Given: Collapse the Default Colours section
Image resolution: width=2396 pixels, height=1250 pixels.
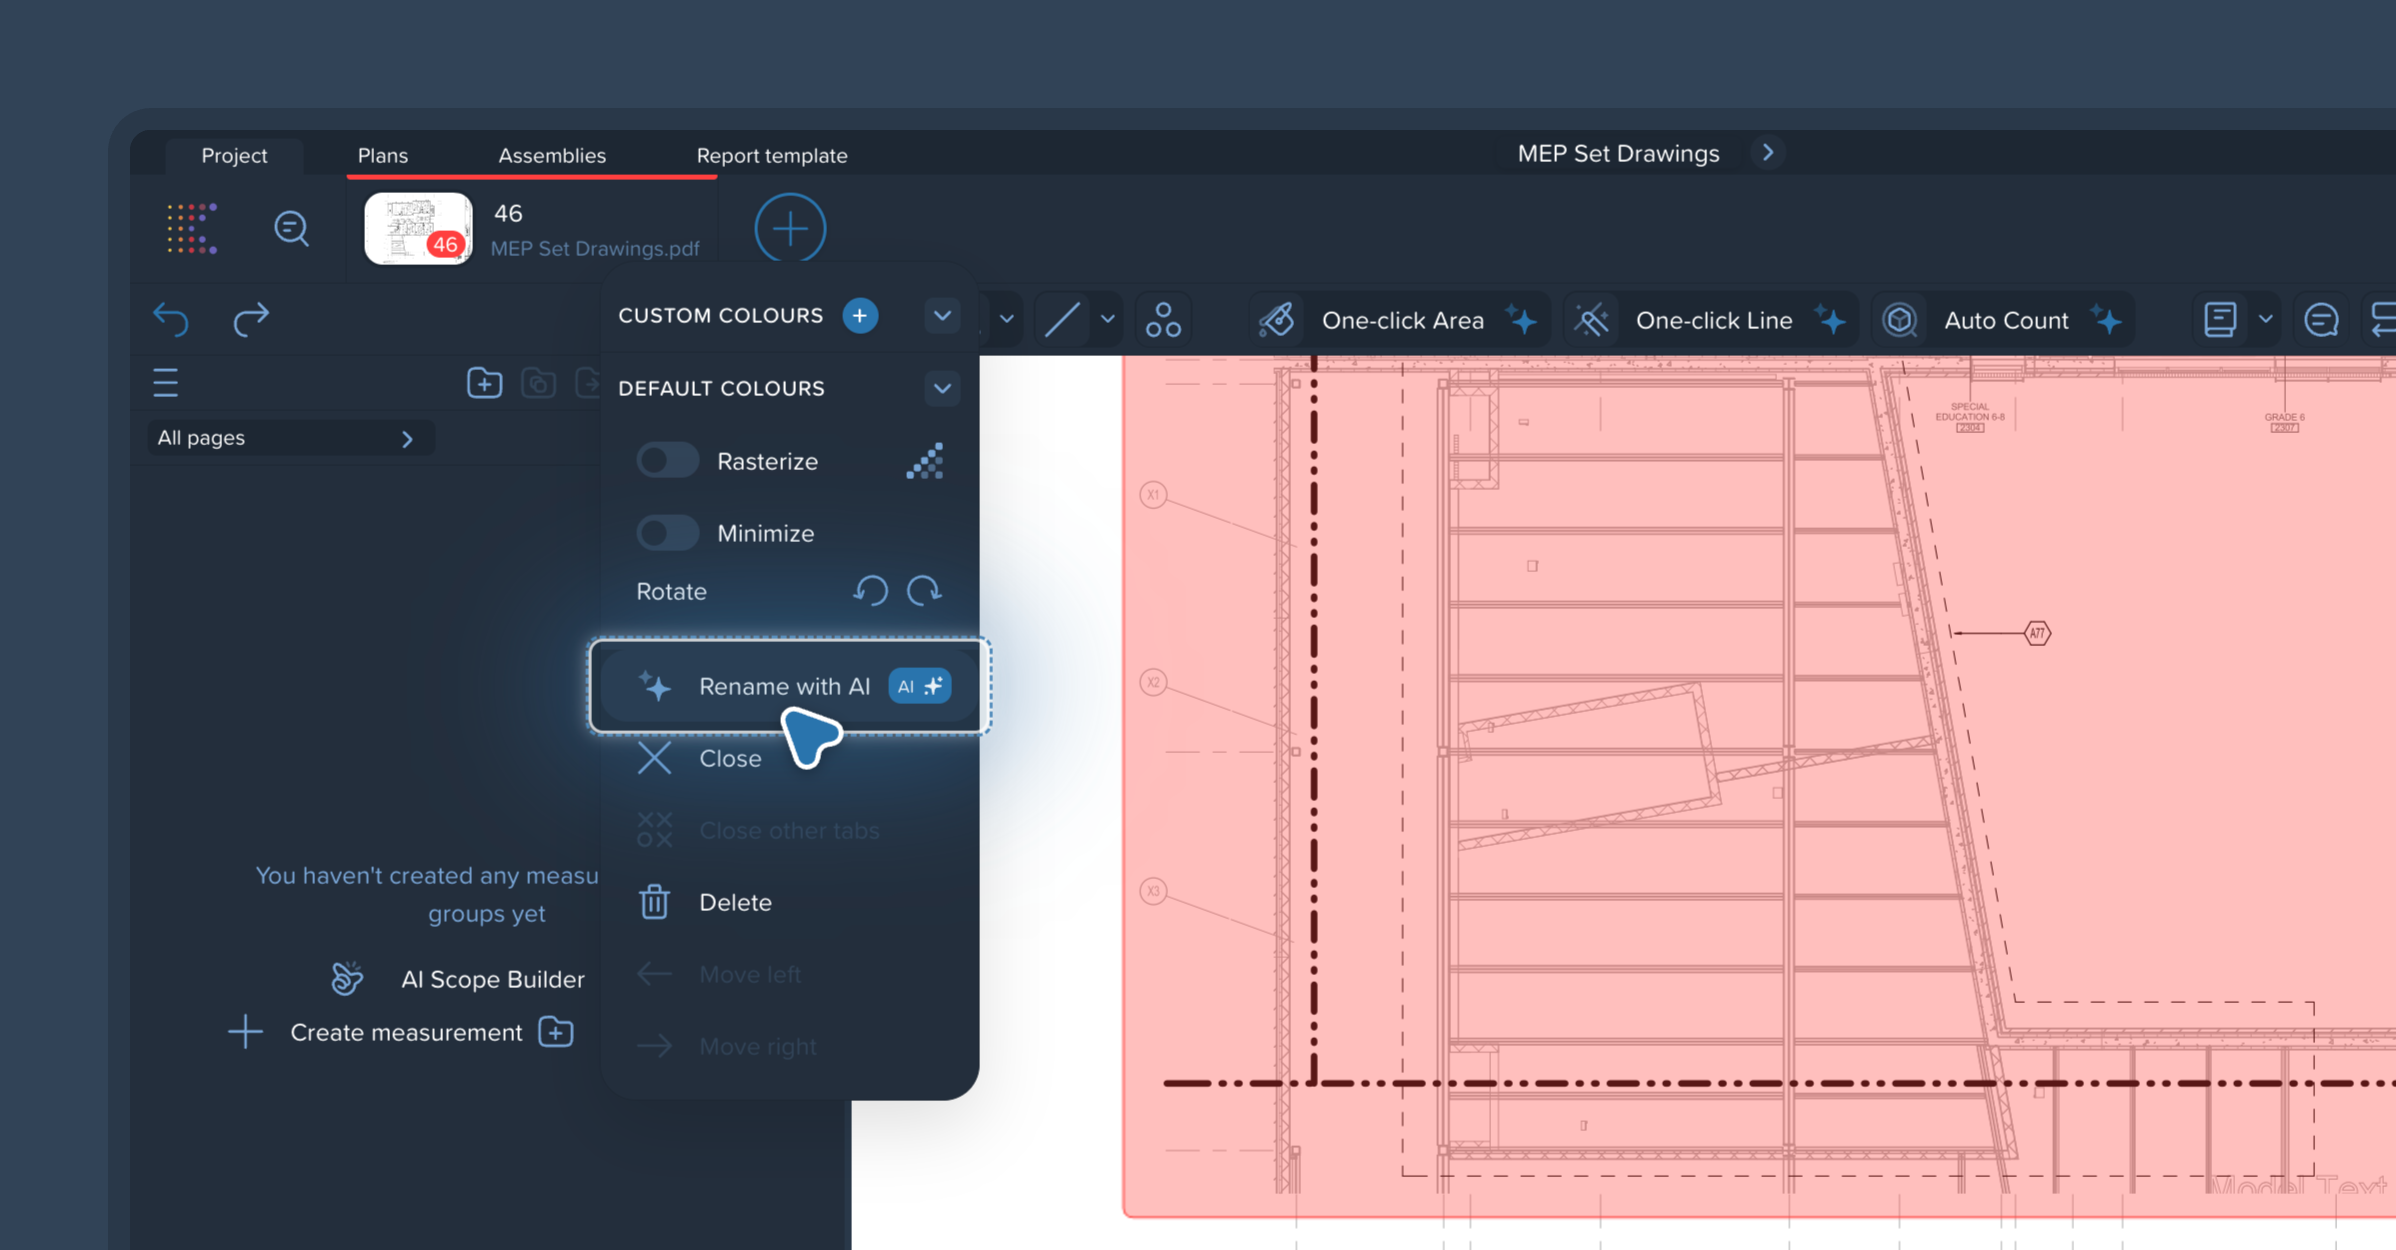Looking at the screenshot, I should (x=941, y=388).
